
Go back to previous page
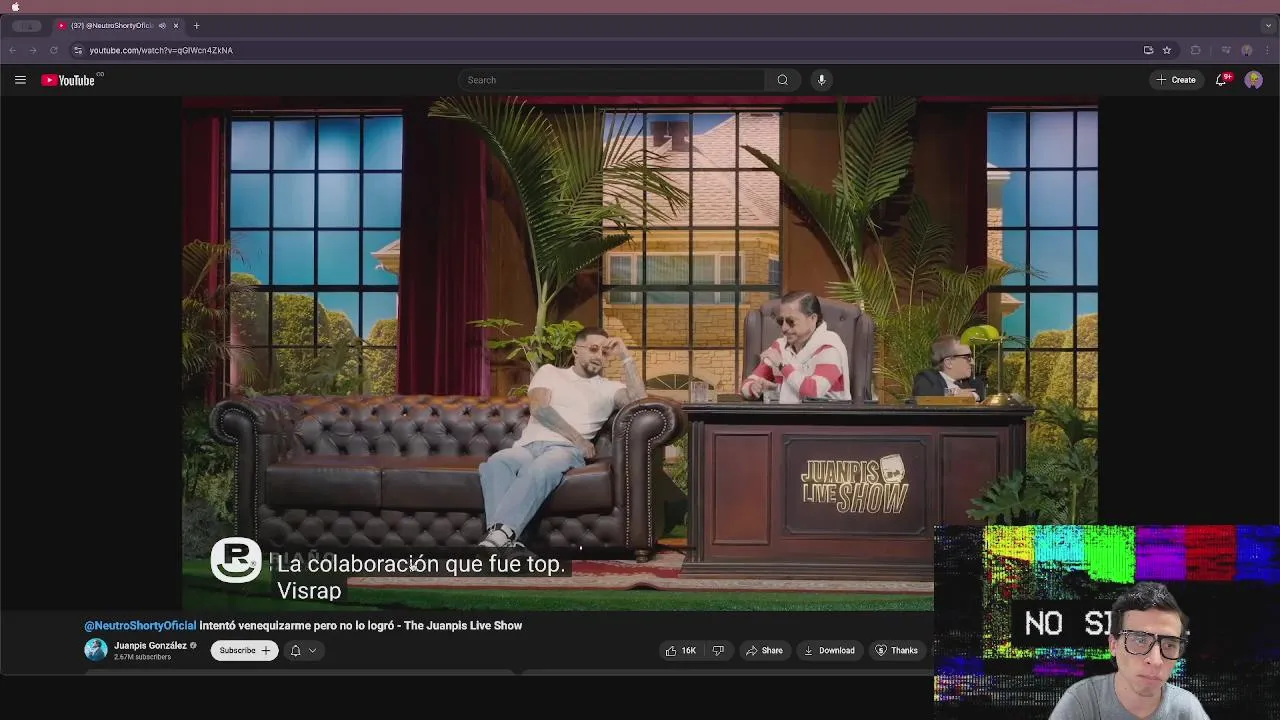[x=12, y=50]
